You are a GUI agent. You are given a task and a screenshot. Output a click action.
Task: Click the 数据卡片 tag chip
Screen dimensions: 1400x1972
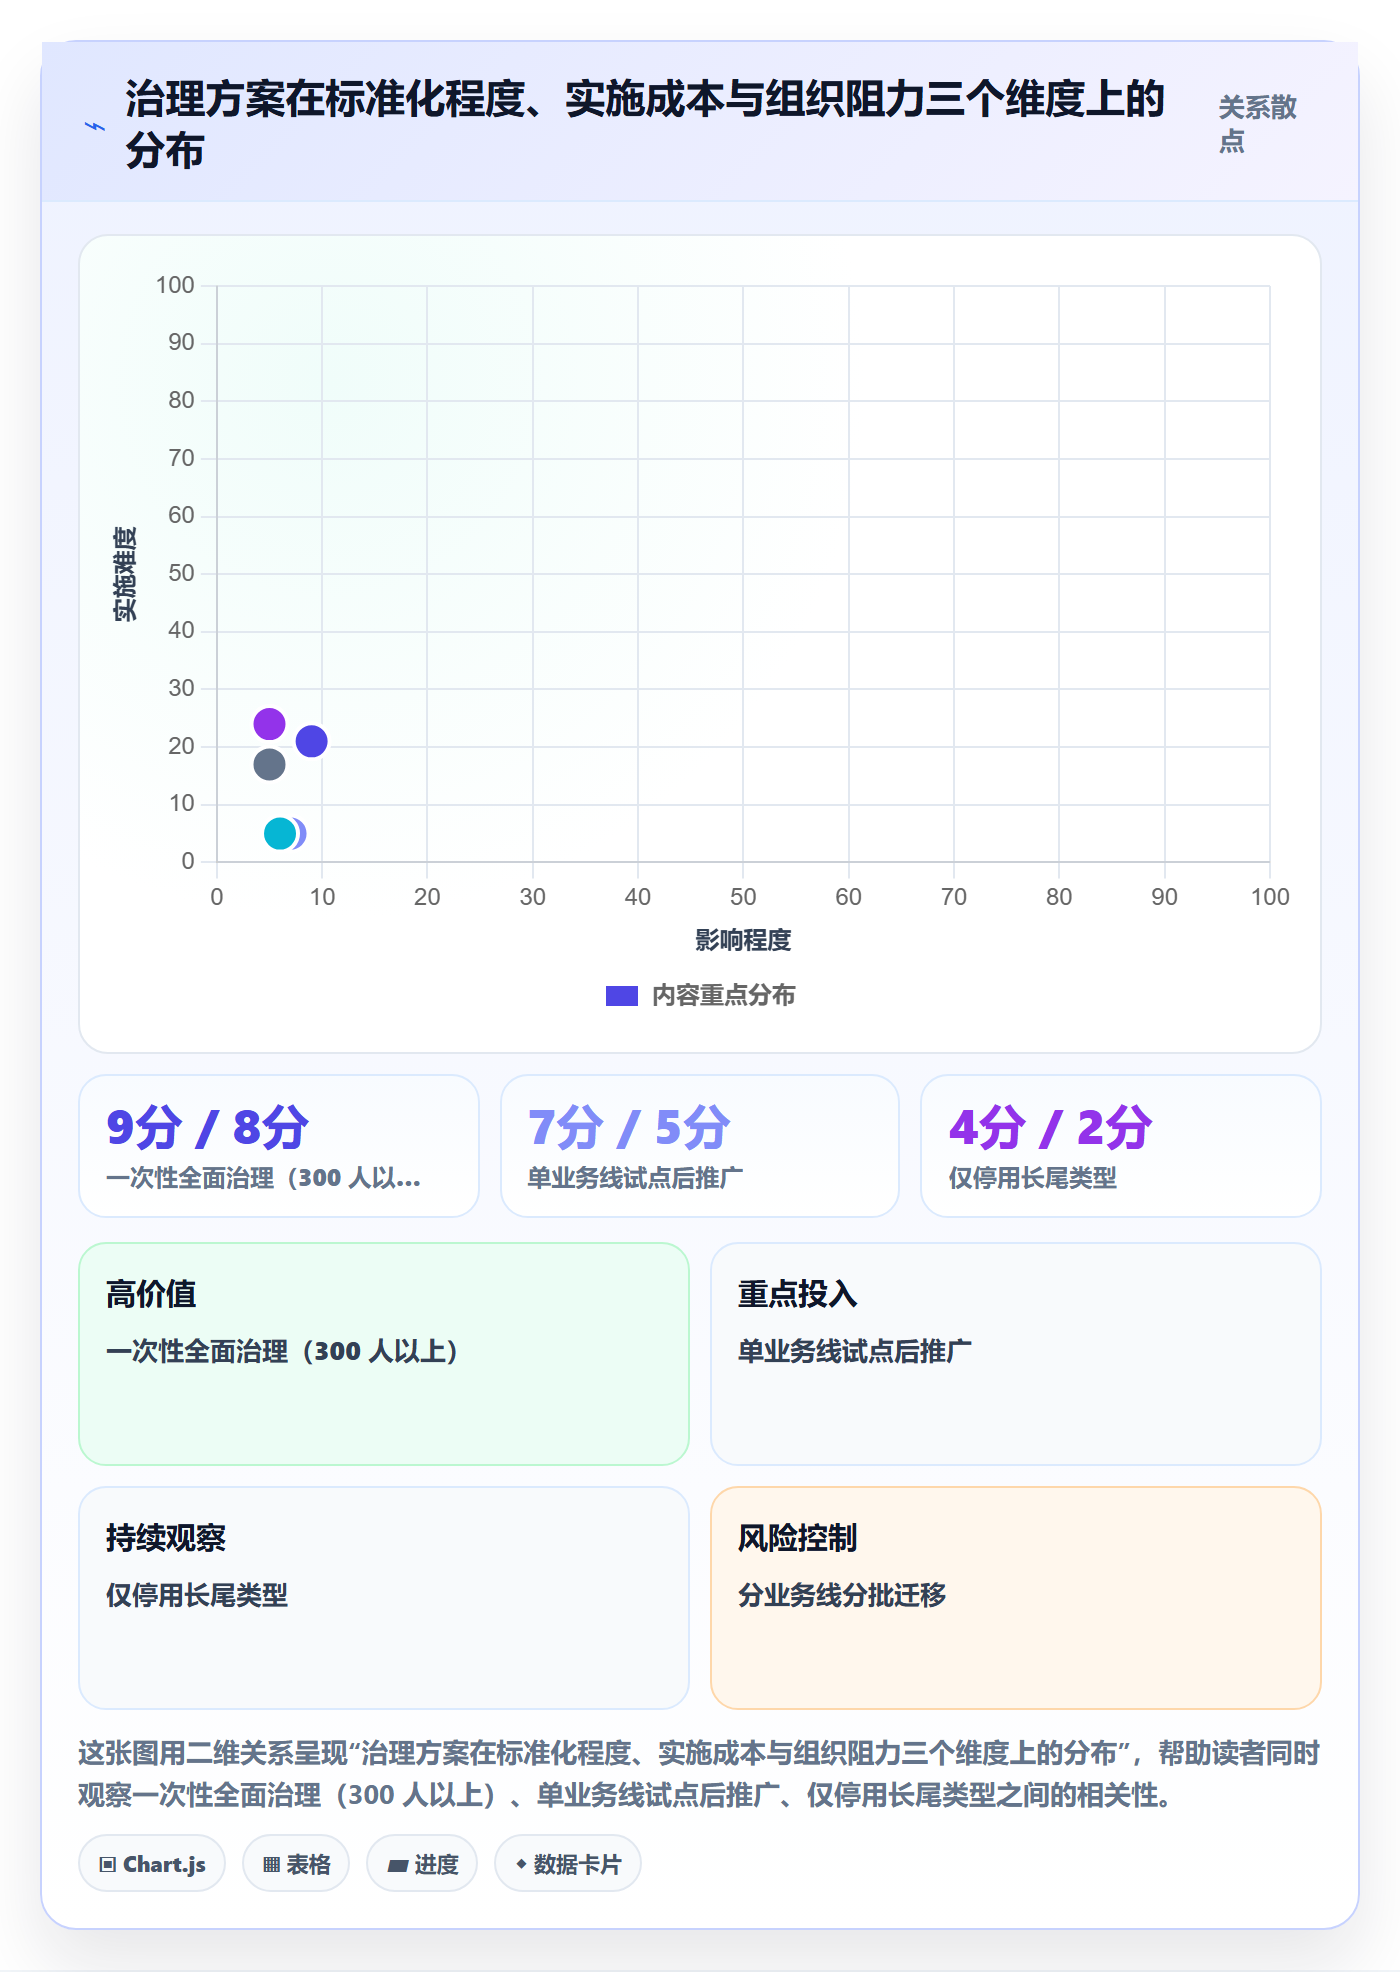[568, 1864]
